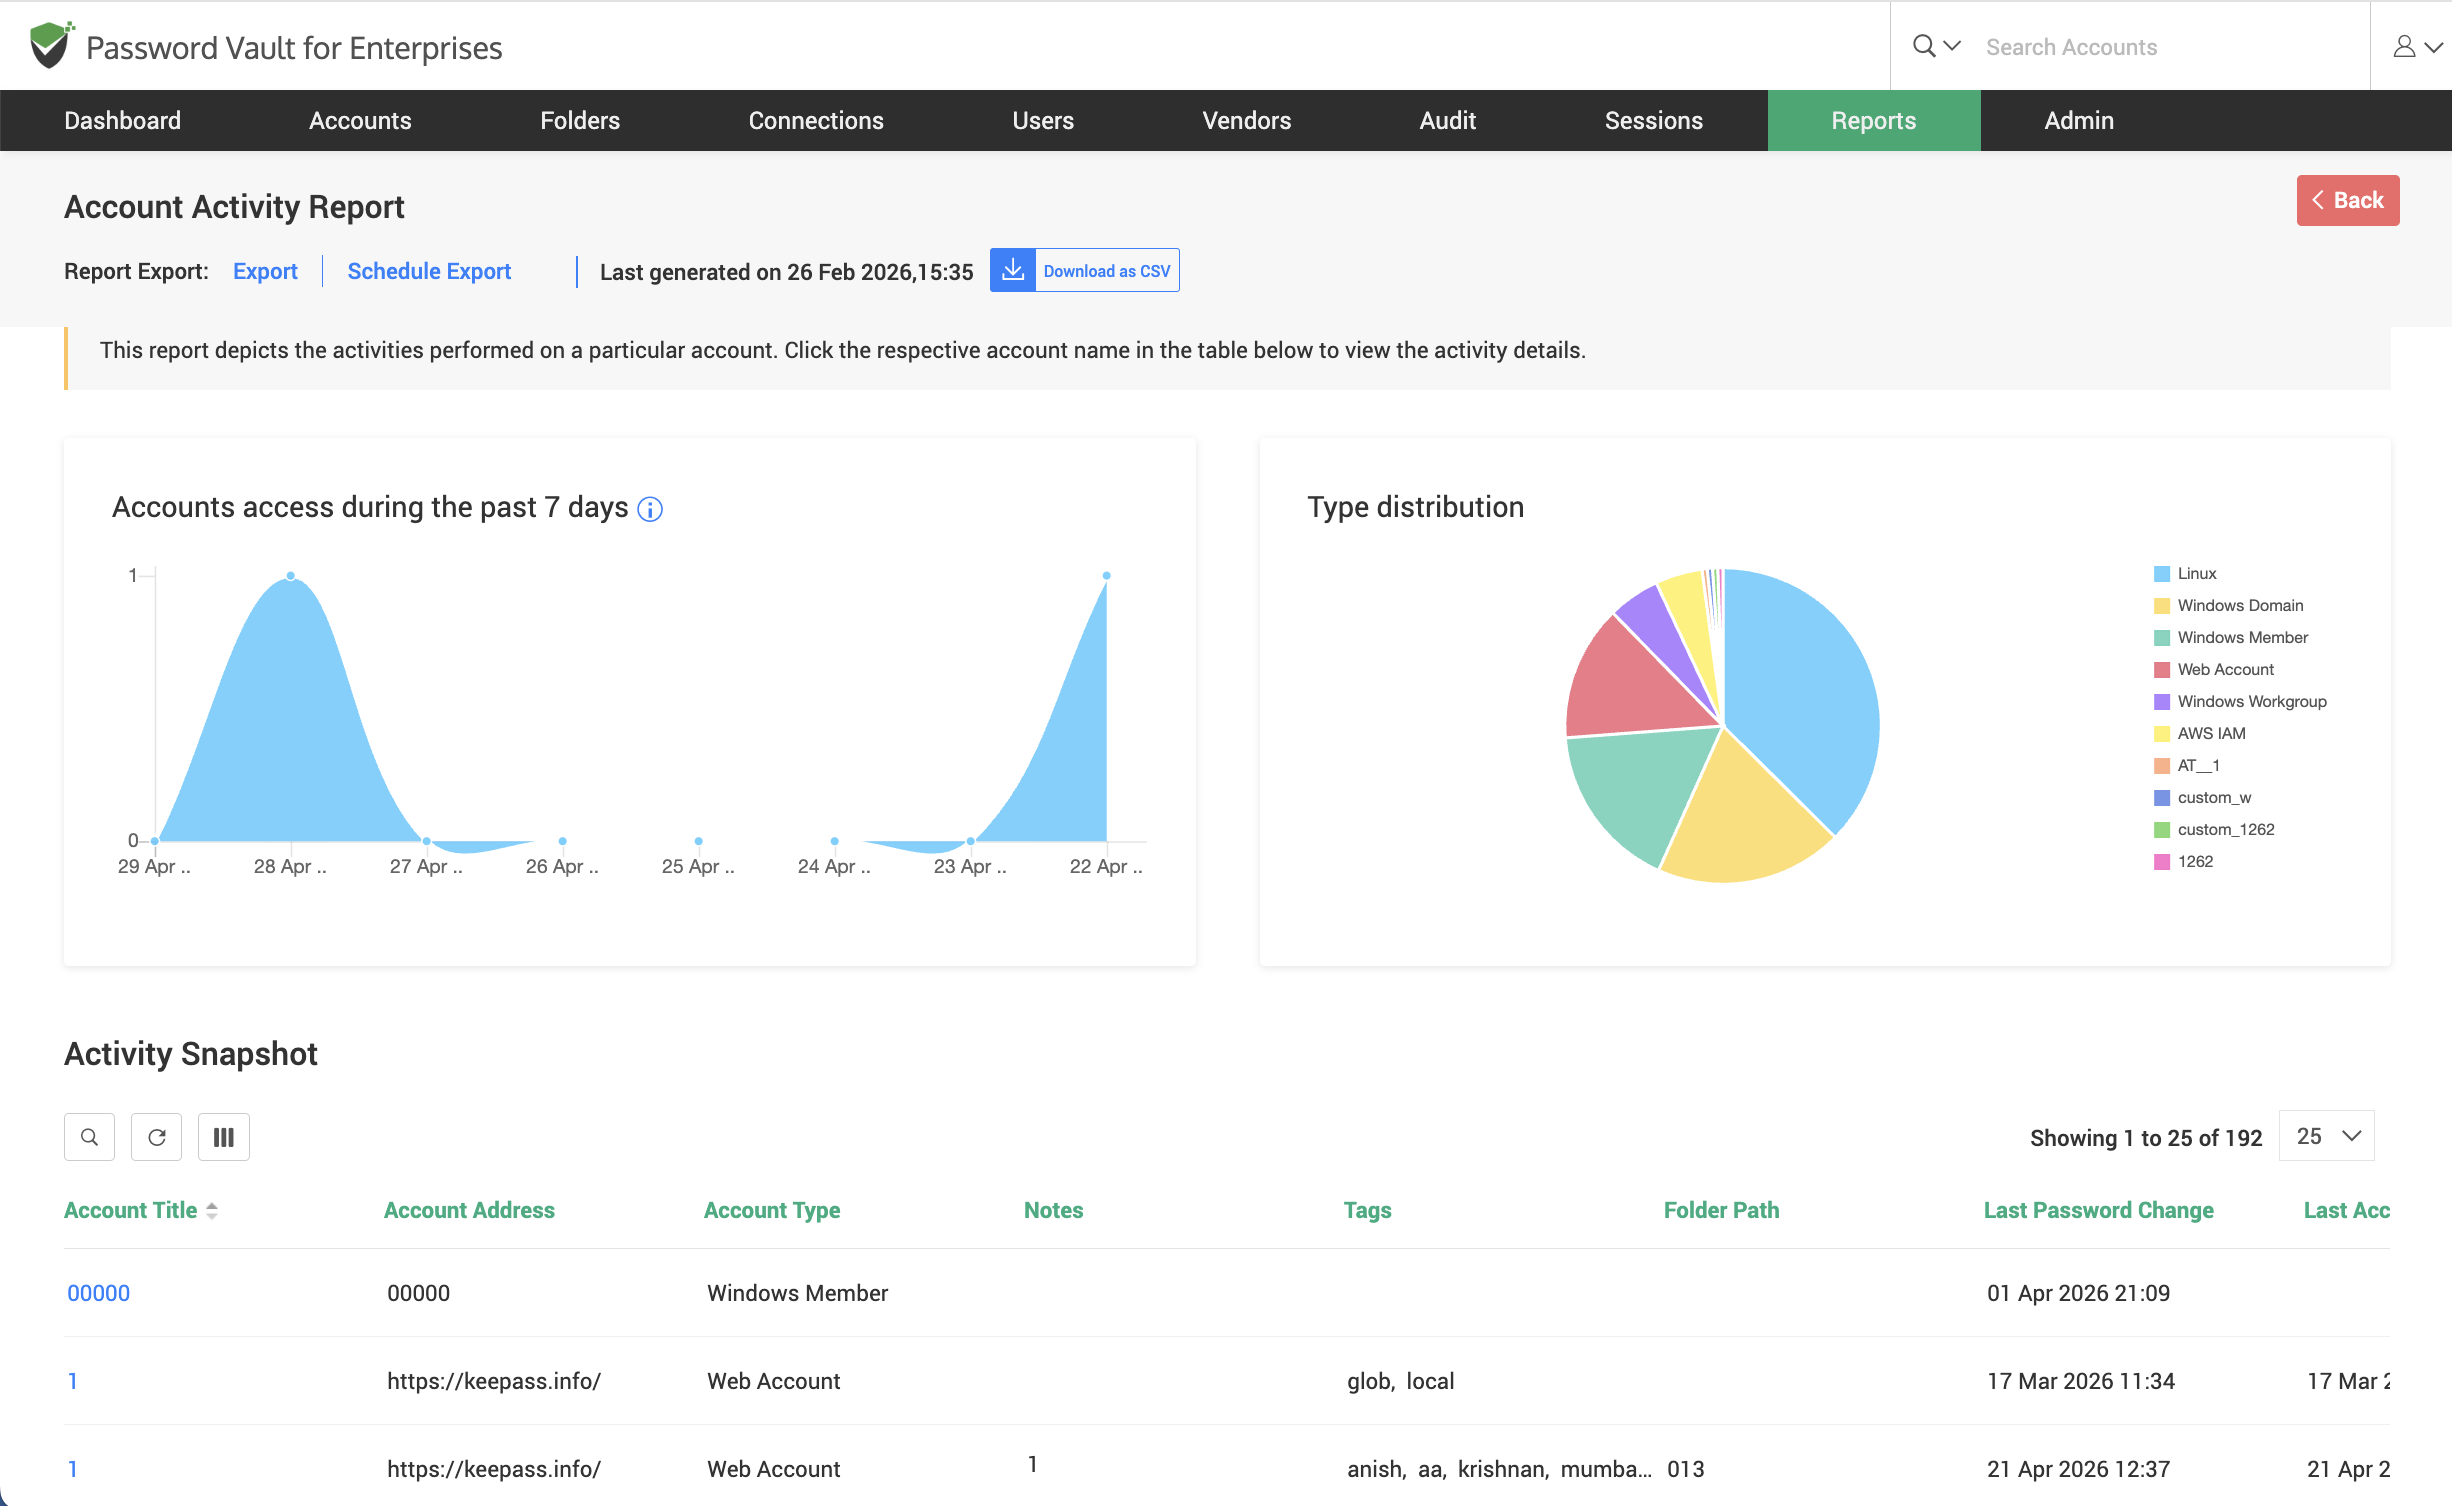Image resolution: width=2452 pixels, height=1506 pixels.
Task: Open the Sessions tab
Action: (x=1654, y=120)
